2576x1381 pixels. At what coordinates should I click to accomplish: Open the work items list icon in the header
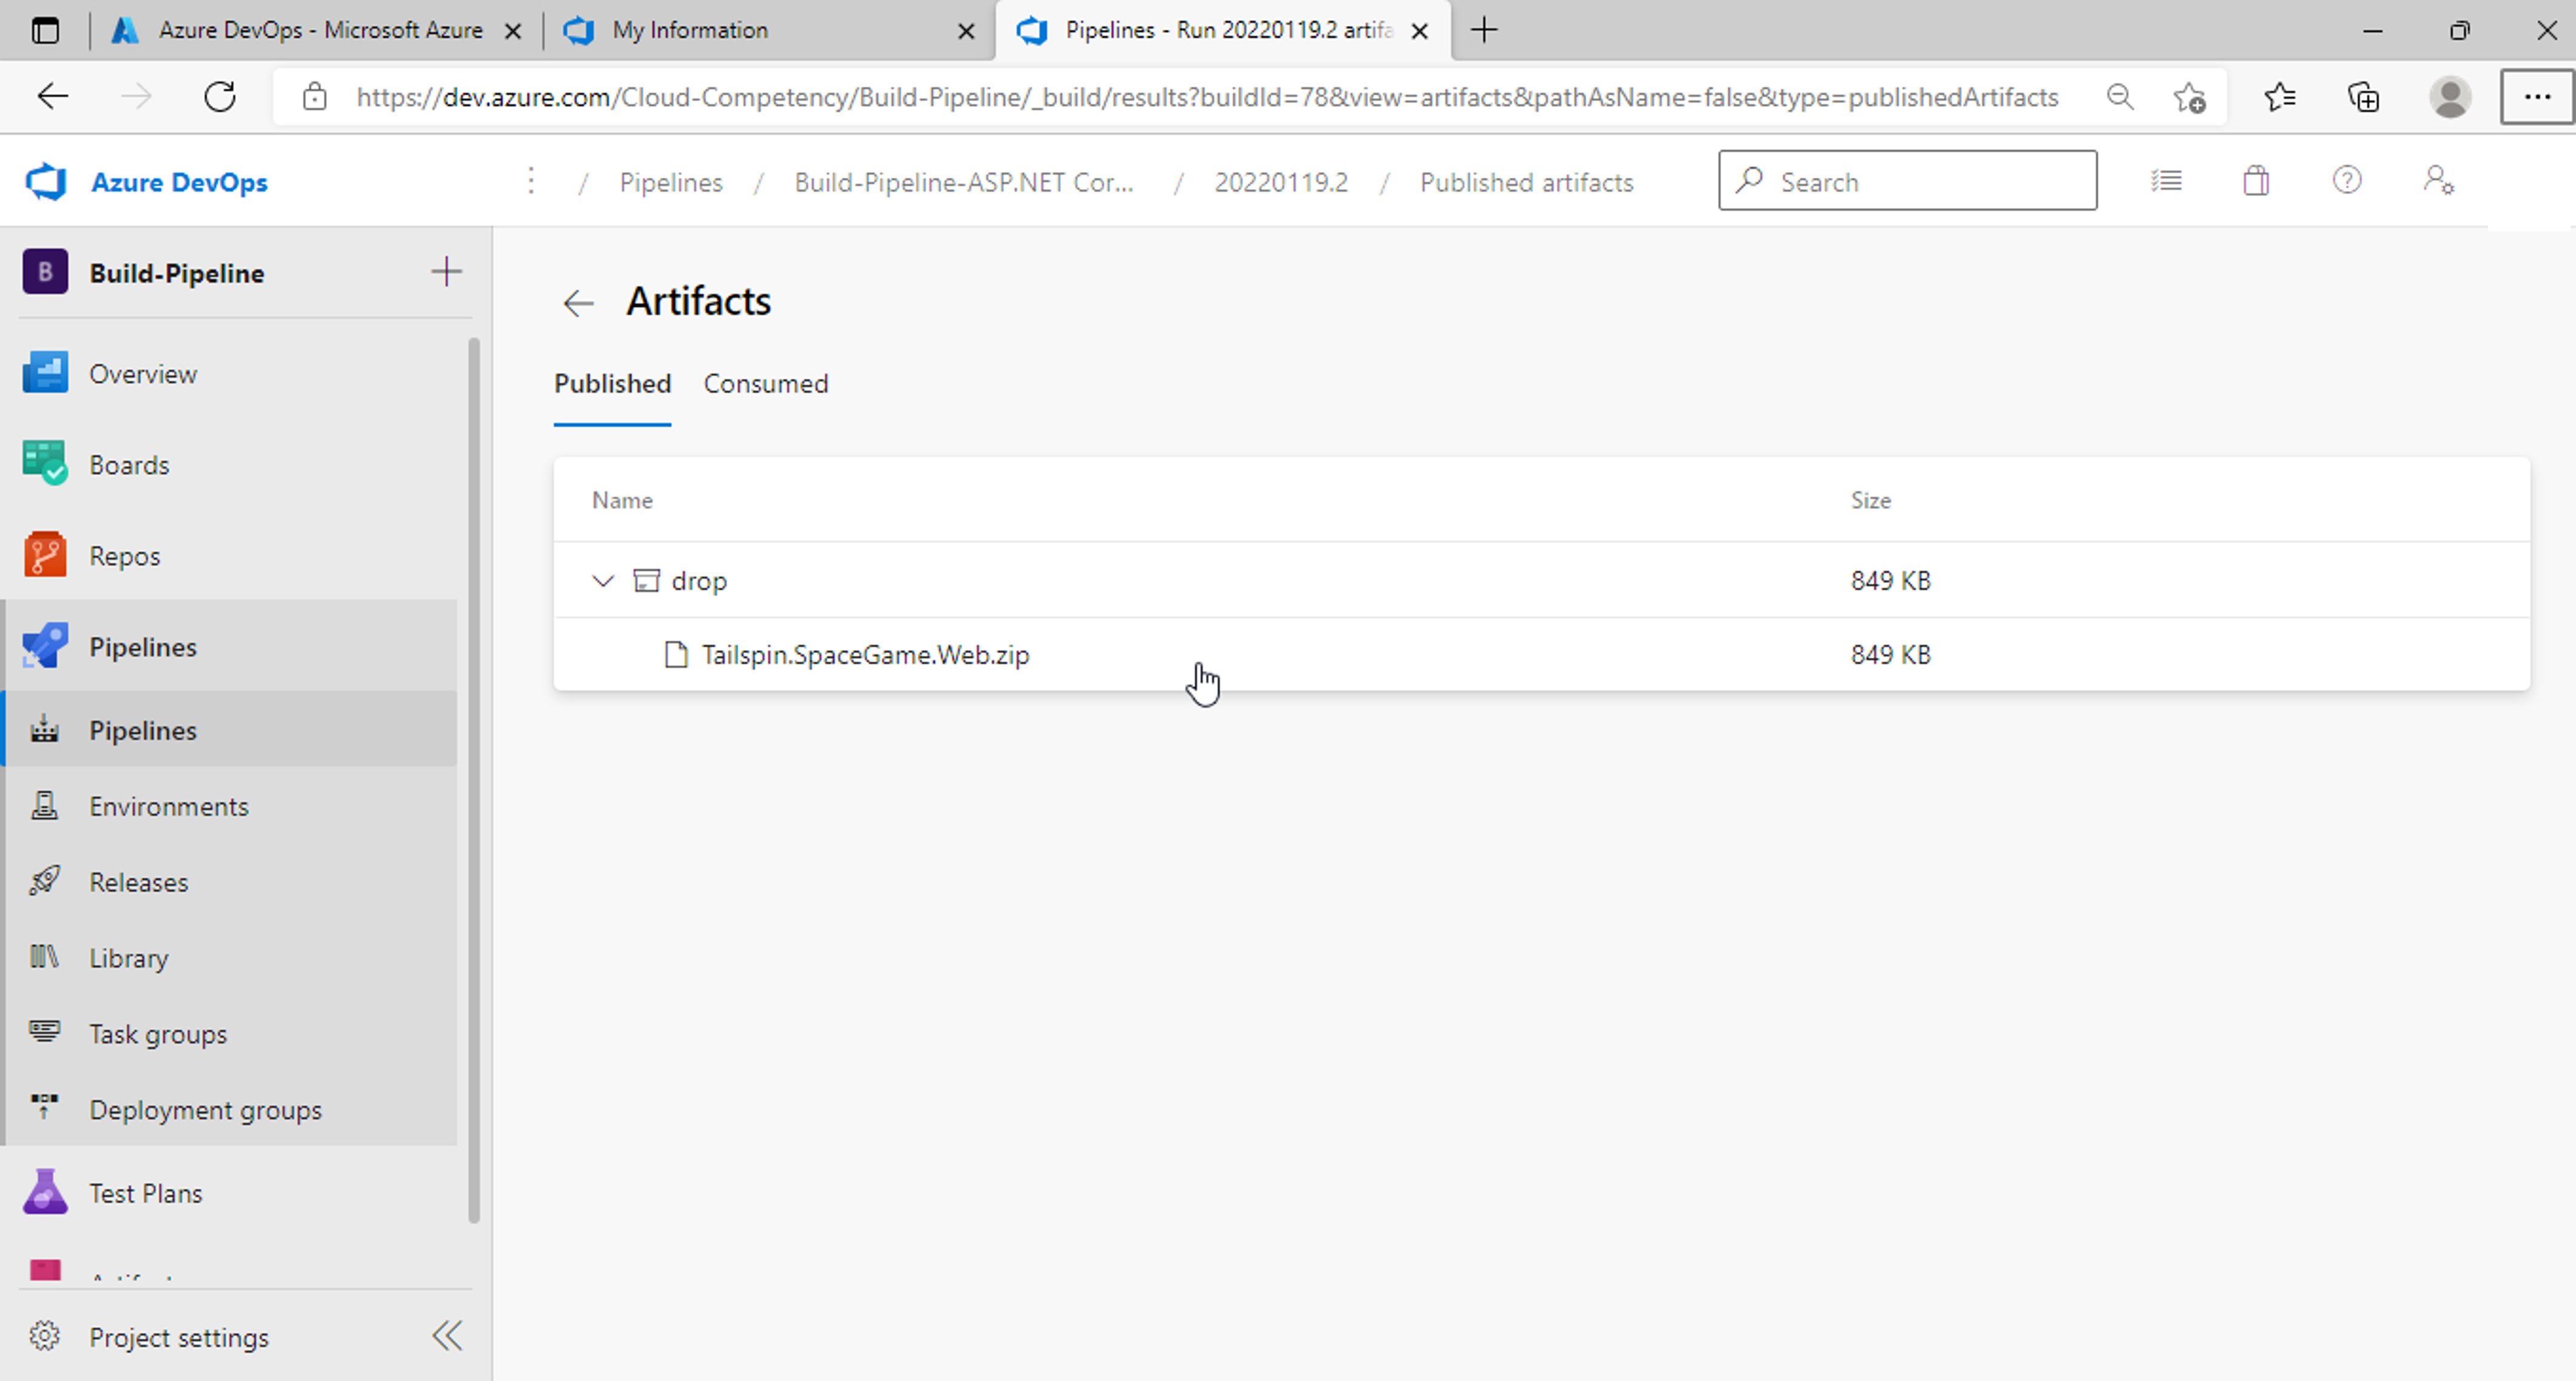[2166, 181]
